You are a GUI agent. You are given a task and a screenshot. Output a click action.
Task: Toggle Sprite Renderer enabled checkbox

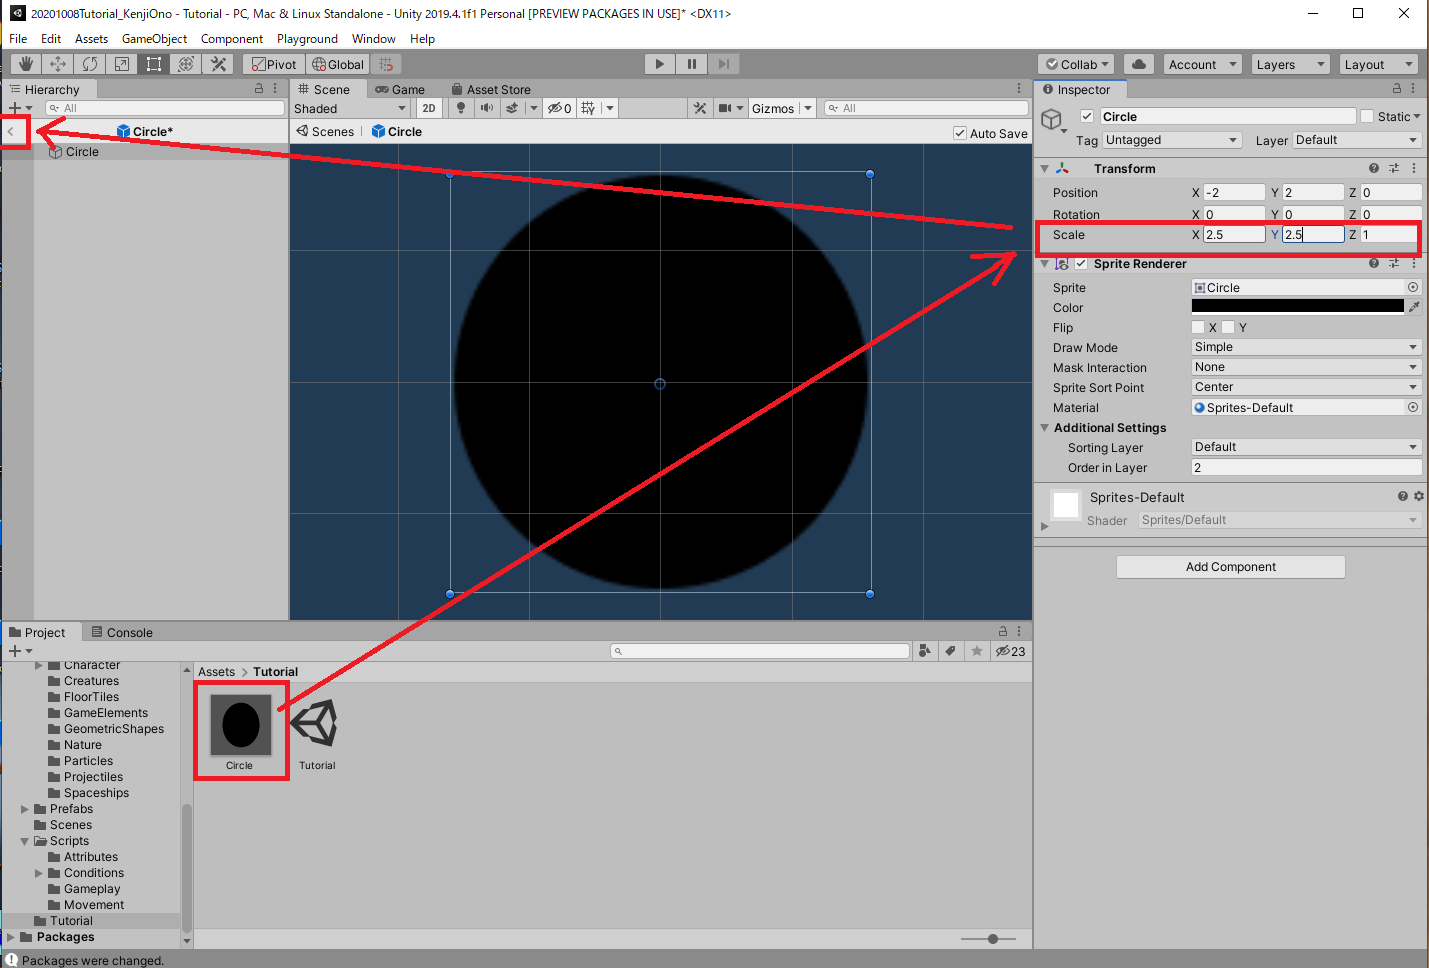pos(1081,264)
